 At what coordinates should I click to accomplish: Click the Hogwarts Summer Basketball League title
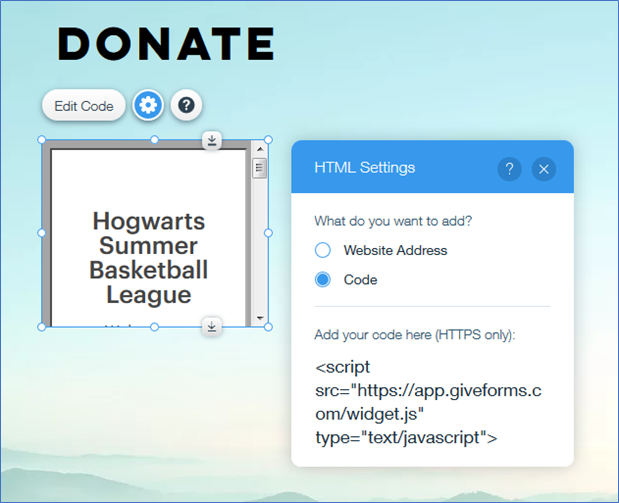click(148, 257)
